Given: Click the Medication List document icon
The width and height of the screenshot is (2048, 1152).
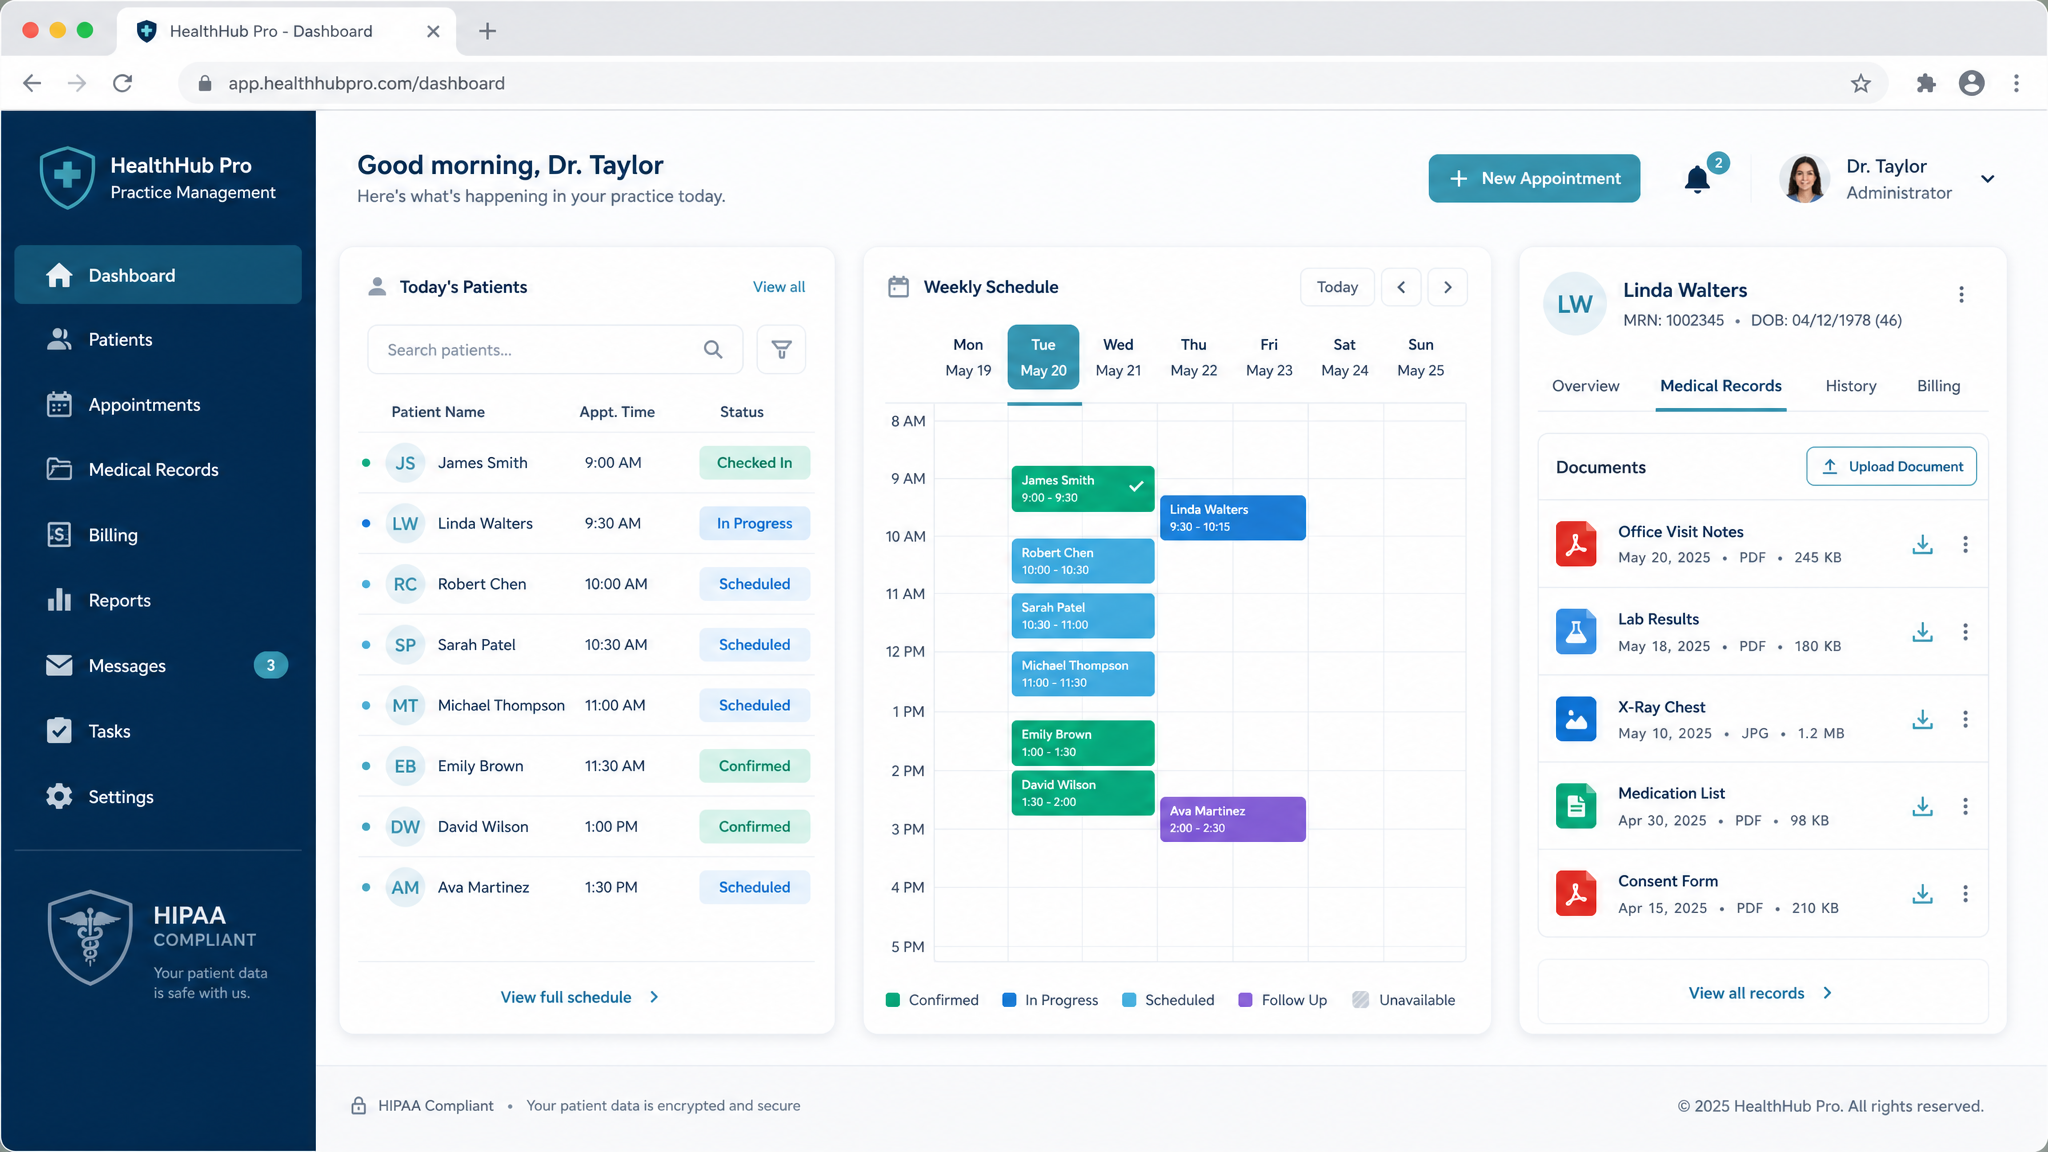Looking at the screenshot, I should (1576, 806).
